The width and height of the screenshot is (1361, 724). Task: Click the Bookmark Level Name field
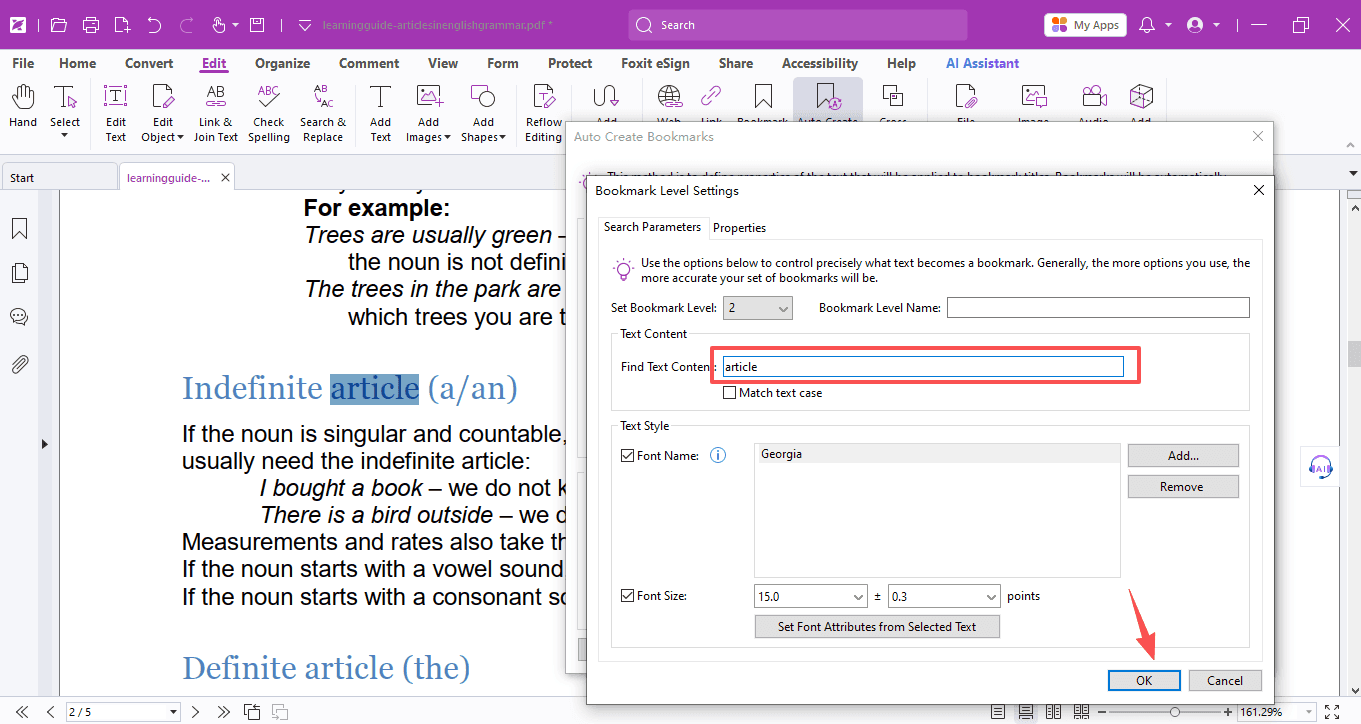(1098, 307)
